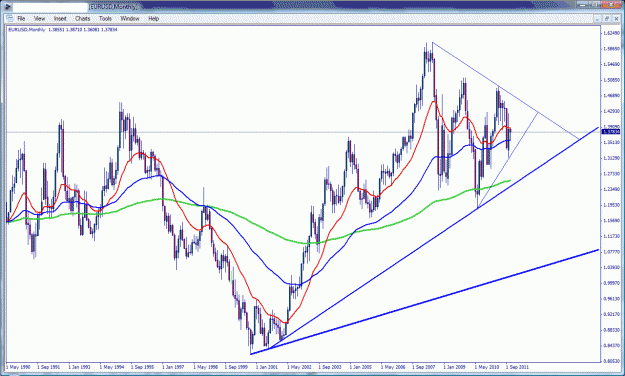Screen dimensions: 625x376
Task: Click the 1 Sep 1999 date label
Action: point(236,366)
